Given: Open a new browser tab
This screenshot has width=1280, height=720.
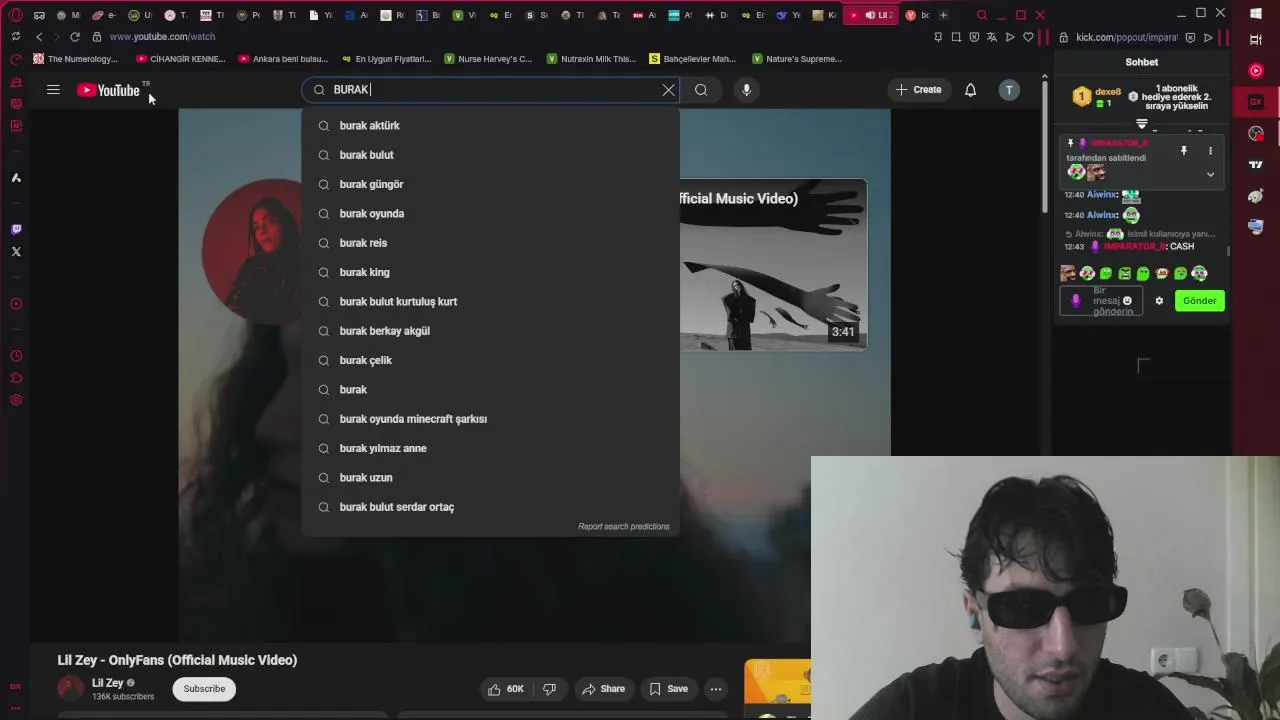Looking at the screenshot, I should [x=943, y=15].
